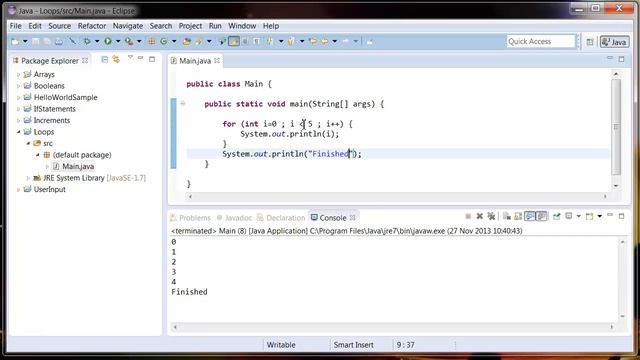The height and width of the screenshot is (360, 640).
Task: Start the Debug launch button
Action: [87, 41]
